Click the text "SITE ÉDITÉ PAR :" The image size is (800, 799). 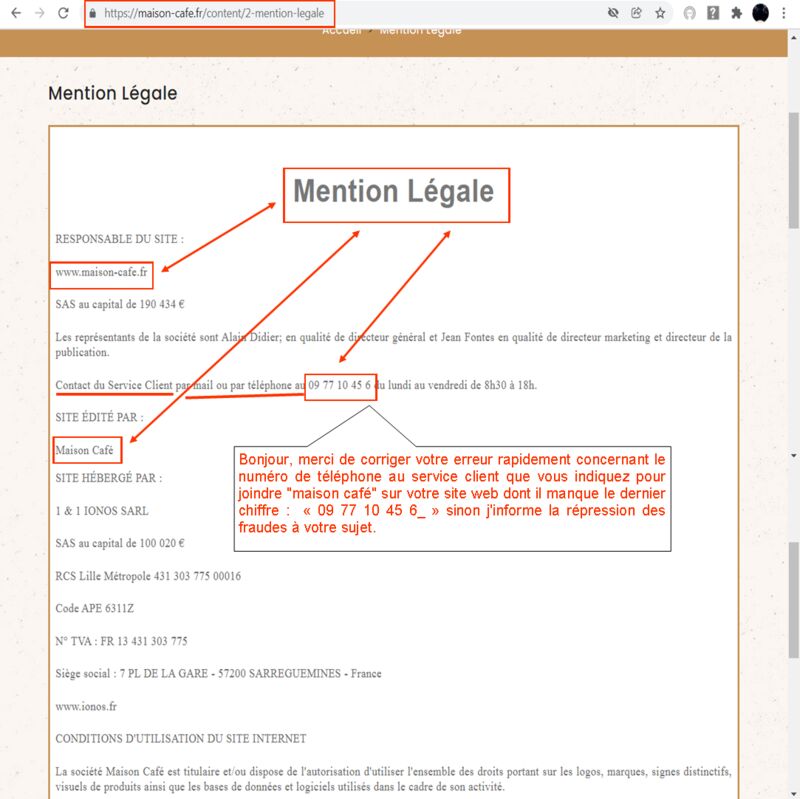[x=99, y=417]
